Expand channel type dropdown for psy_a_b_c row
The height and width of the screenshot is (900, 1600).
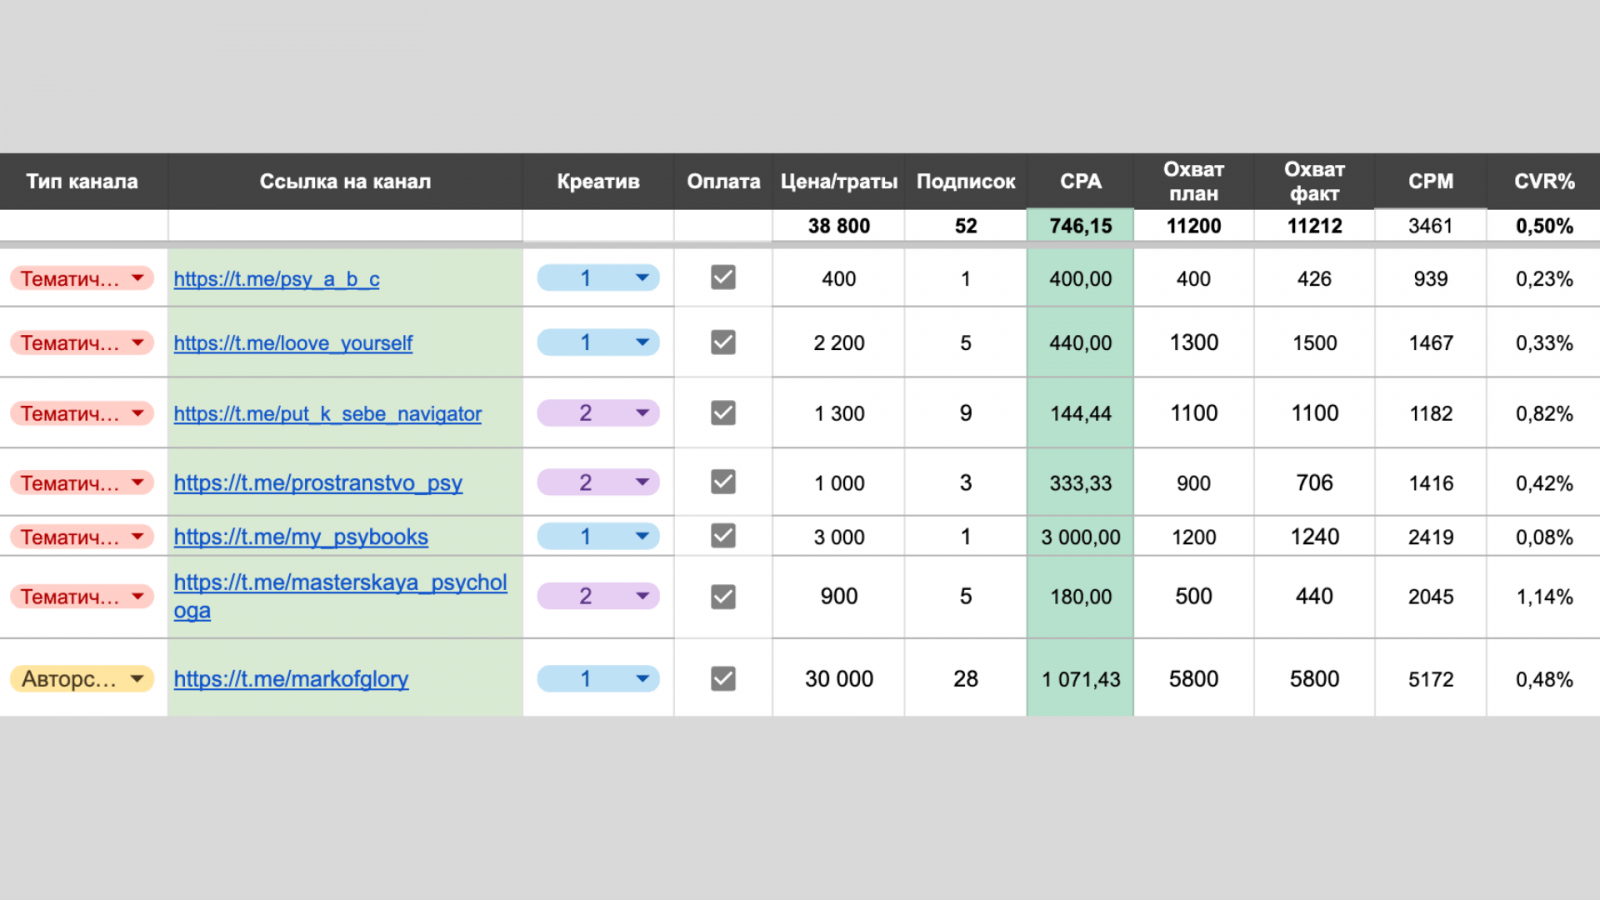tap(137, 278)
